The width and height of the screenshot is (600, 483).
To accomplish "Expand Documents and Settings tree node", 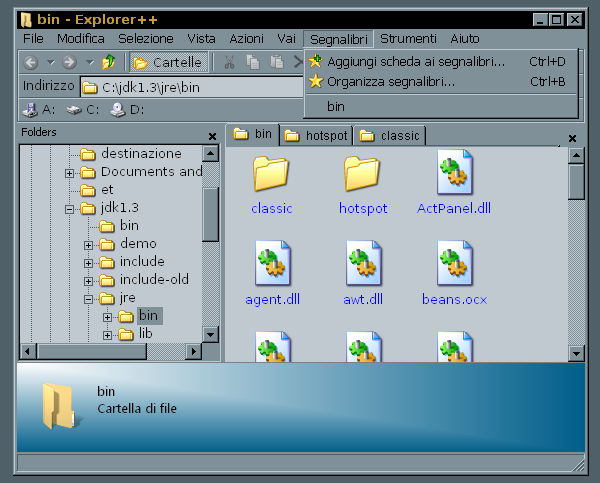I will (69, 173).
